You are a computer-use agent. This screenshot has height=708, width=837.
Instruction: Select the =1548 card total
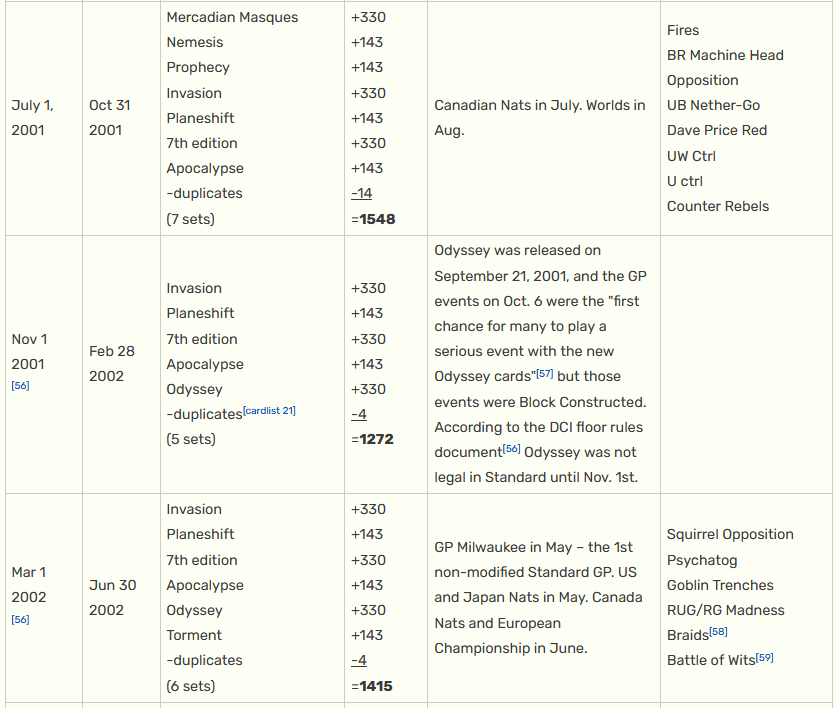tap(373, 218)
